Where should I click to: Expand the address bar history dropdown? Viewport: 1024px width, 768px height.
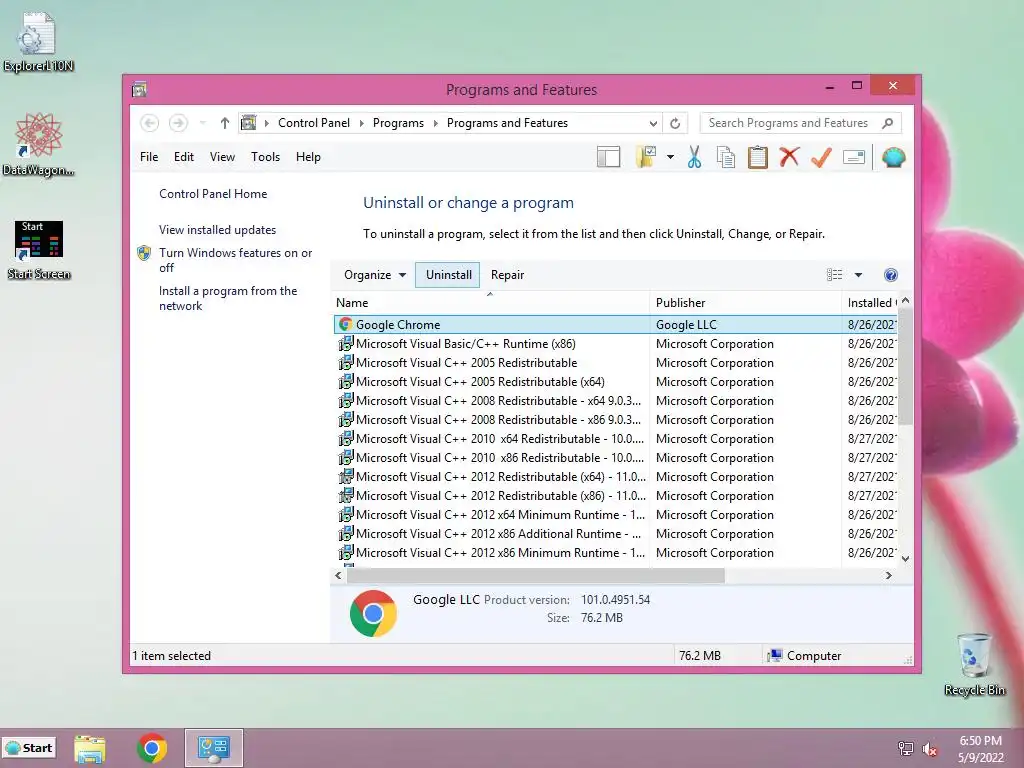(x=653, y=123)
